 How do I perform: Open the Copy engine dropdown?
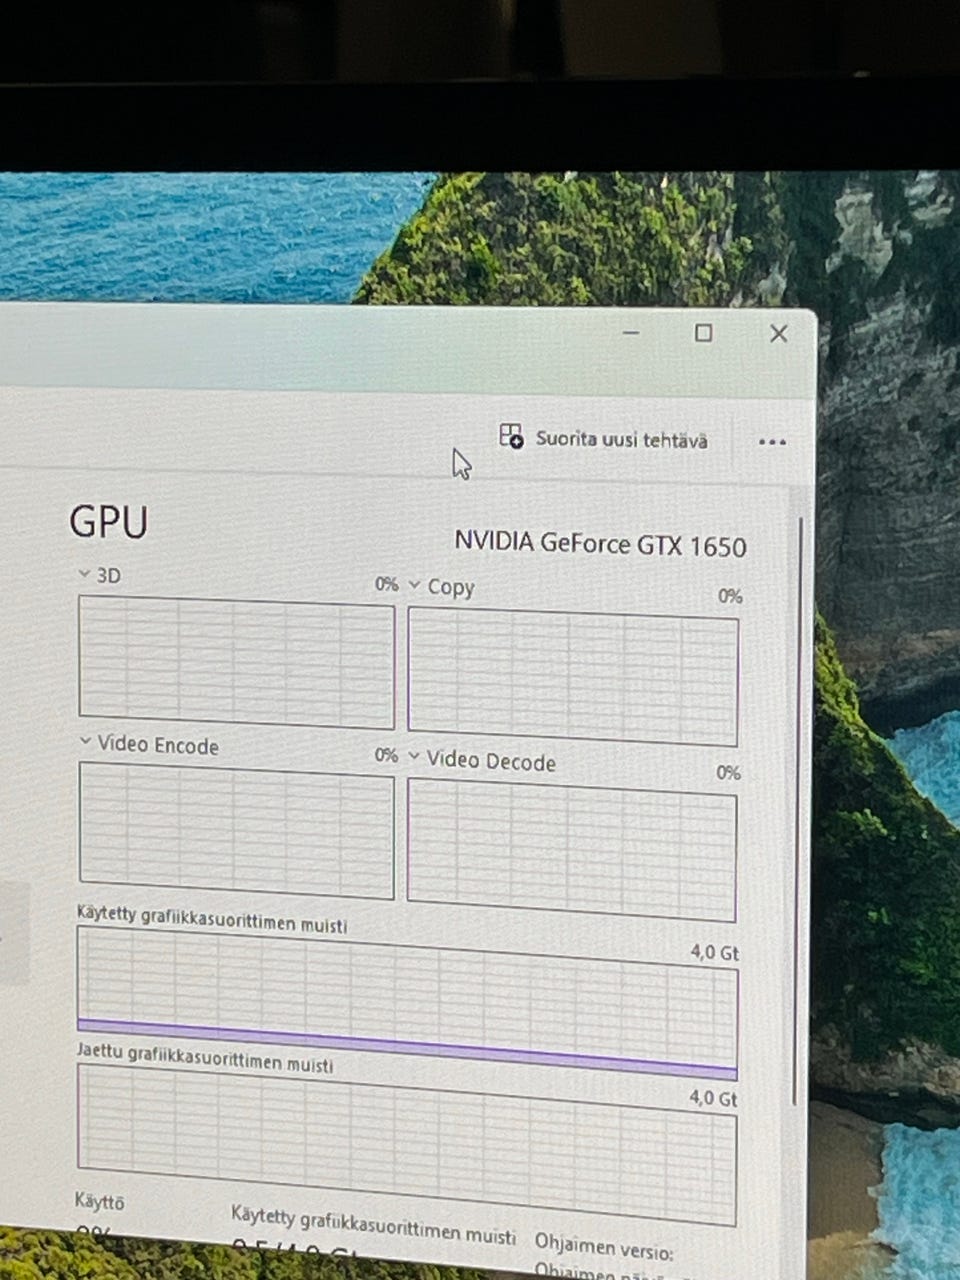coord(414,585)
